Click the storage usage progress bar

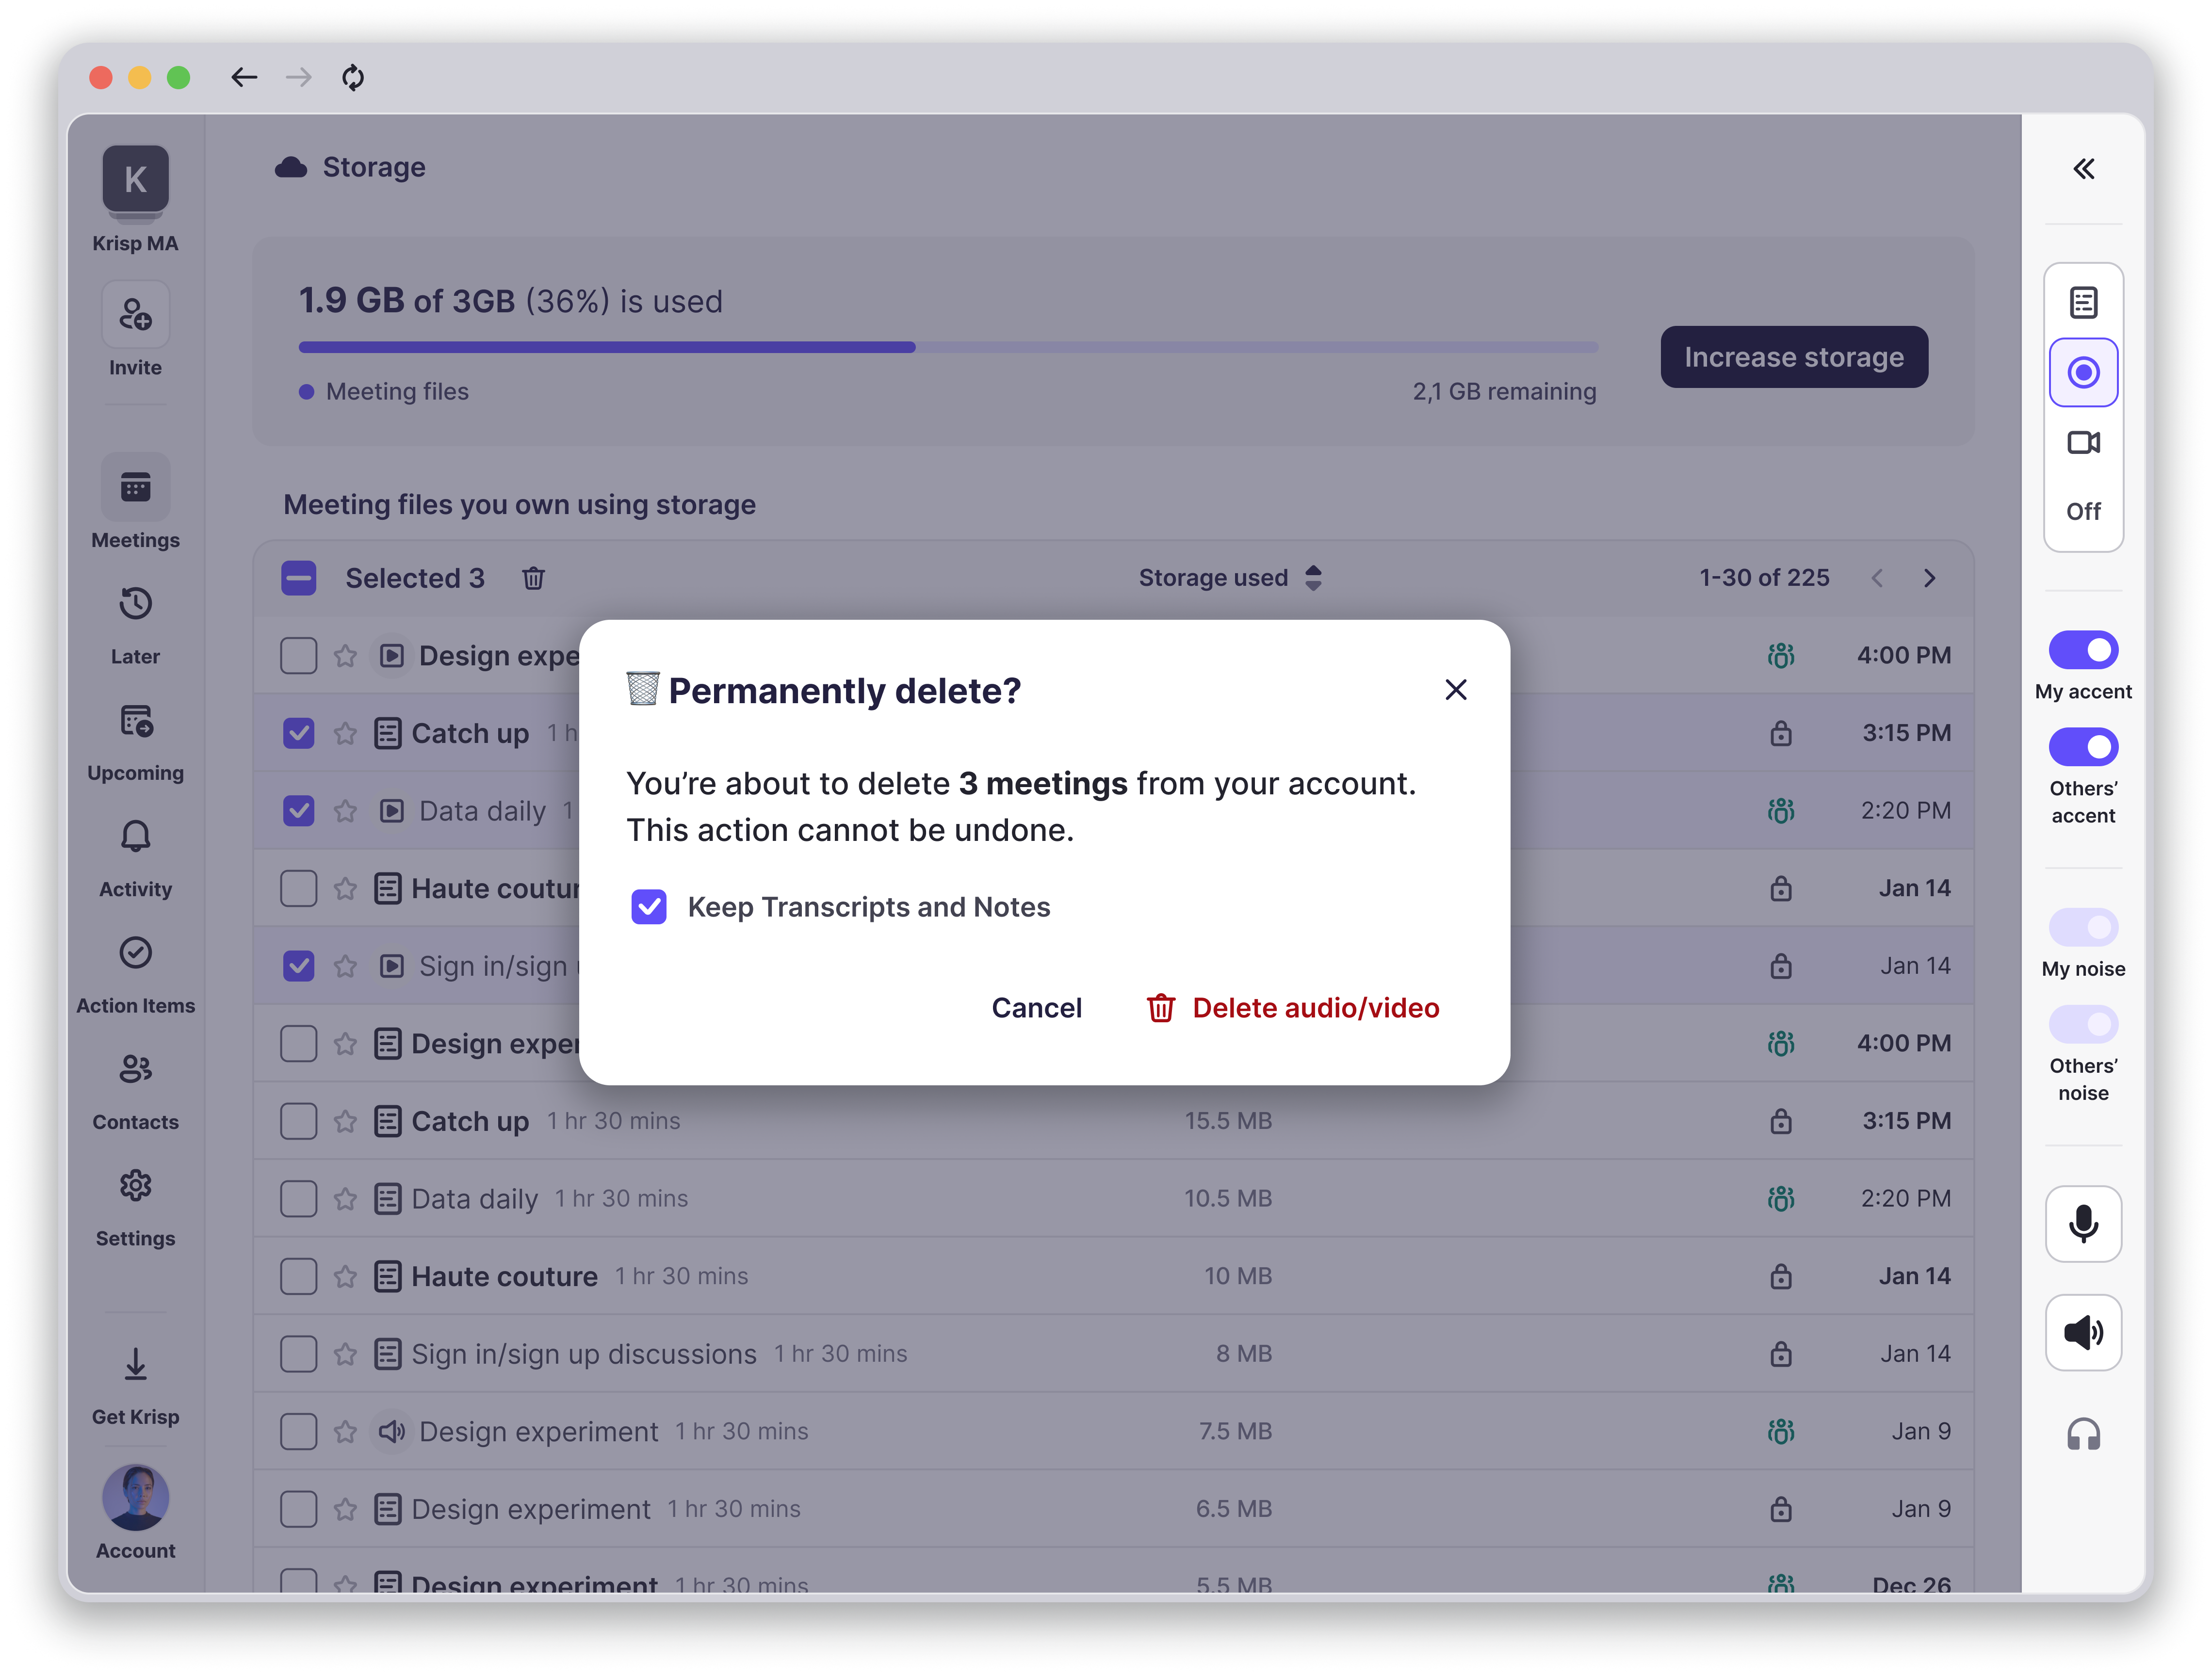coord(947,347)
